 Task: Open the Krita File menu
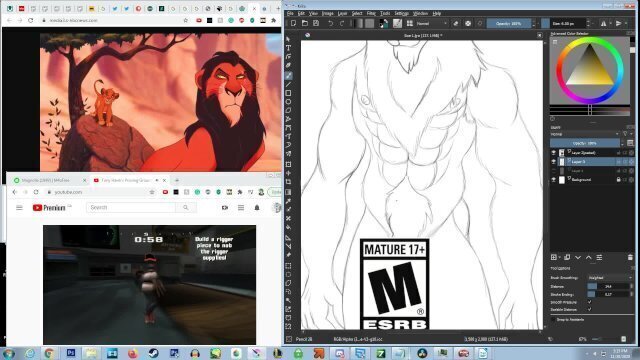[290, 13]
